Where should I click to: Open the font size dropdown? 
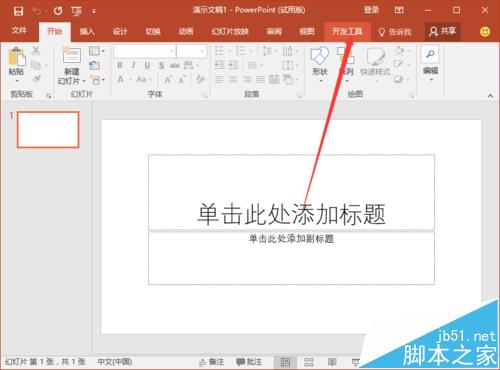click(202, 51)
